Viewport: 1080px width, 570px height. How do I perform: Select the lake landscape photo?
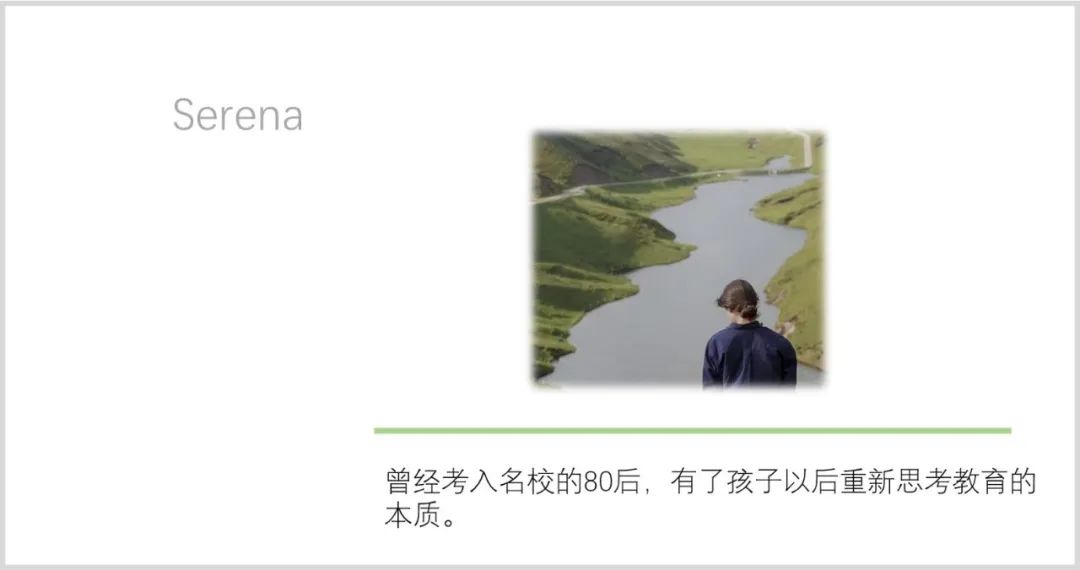coord(678,260)
